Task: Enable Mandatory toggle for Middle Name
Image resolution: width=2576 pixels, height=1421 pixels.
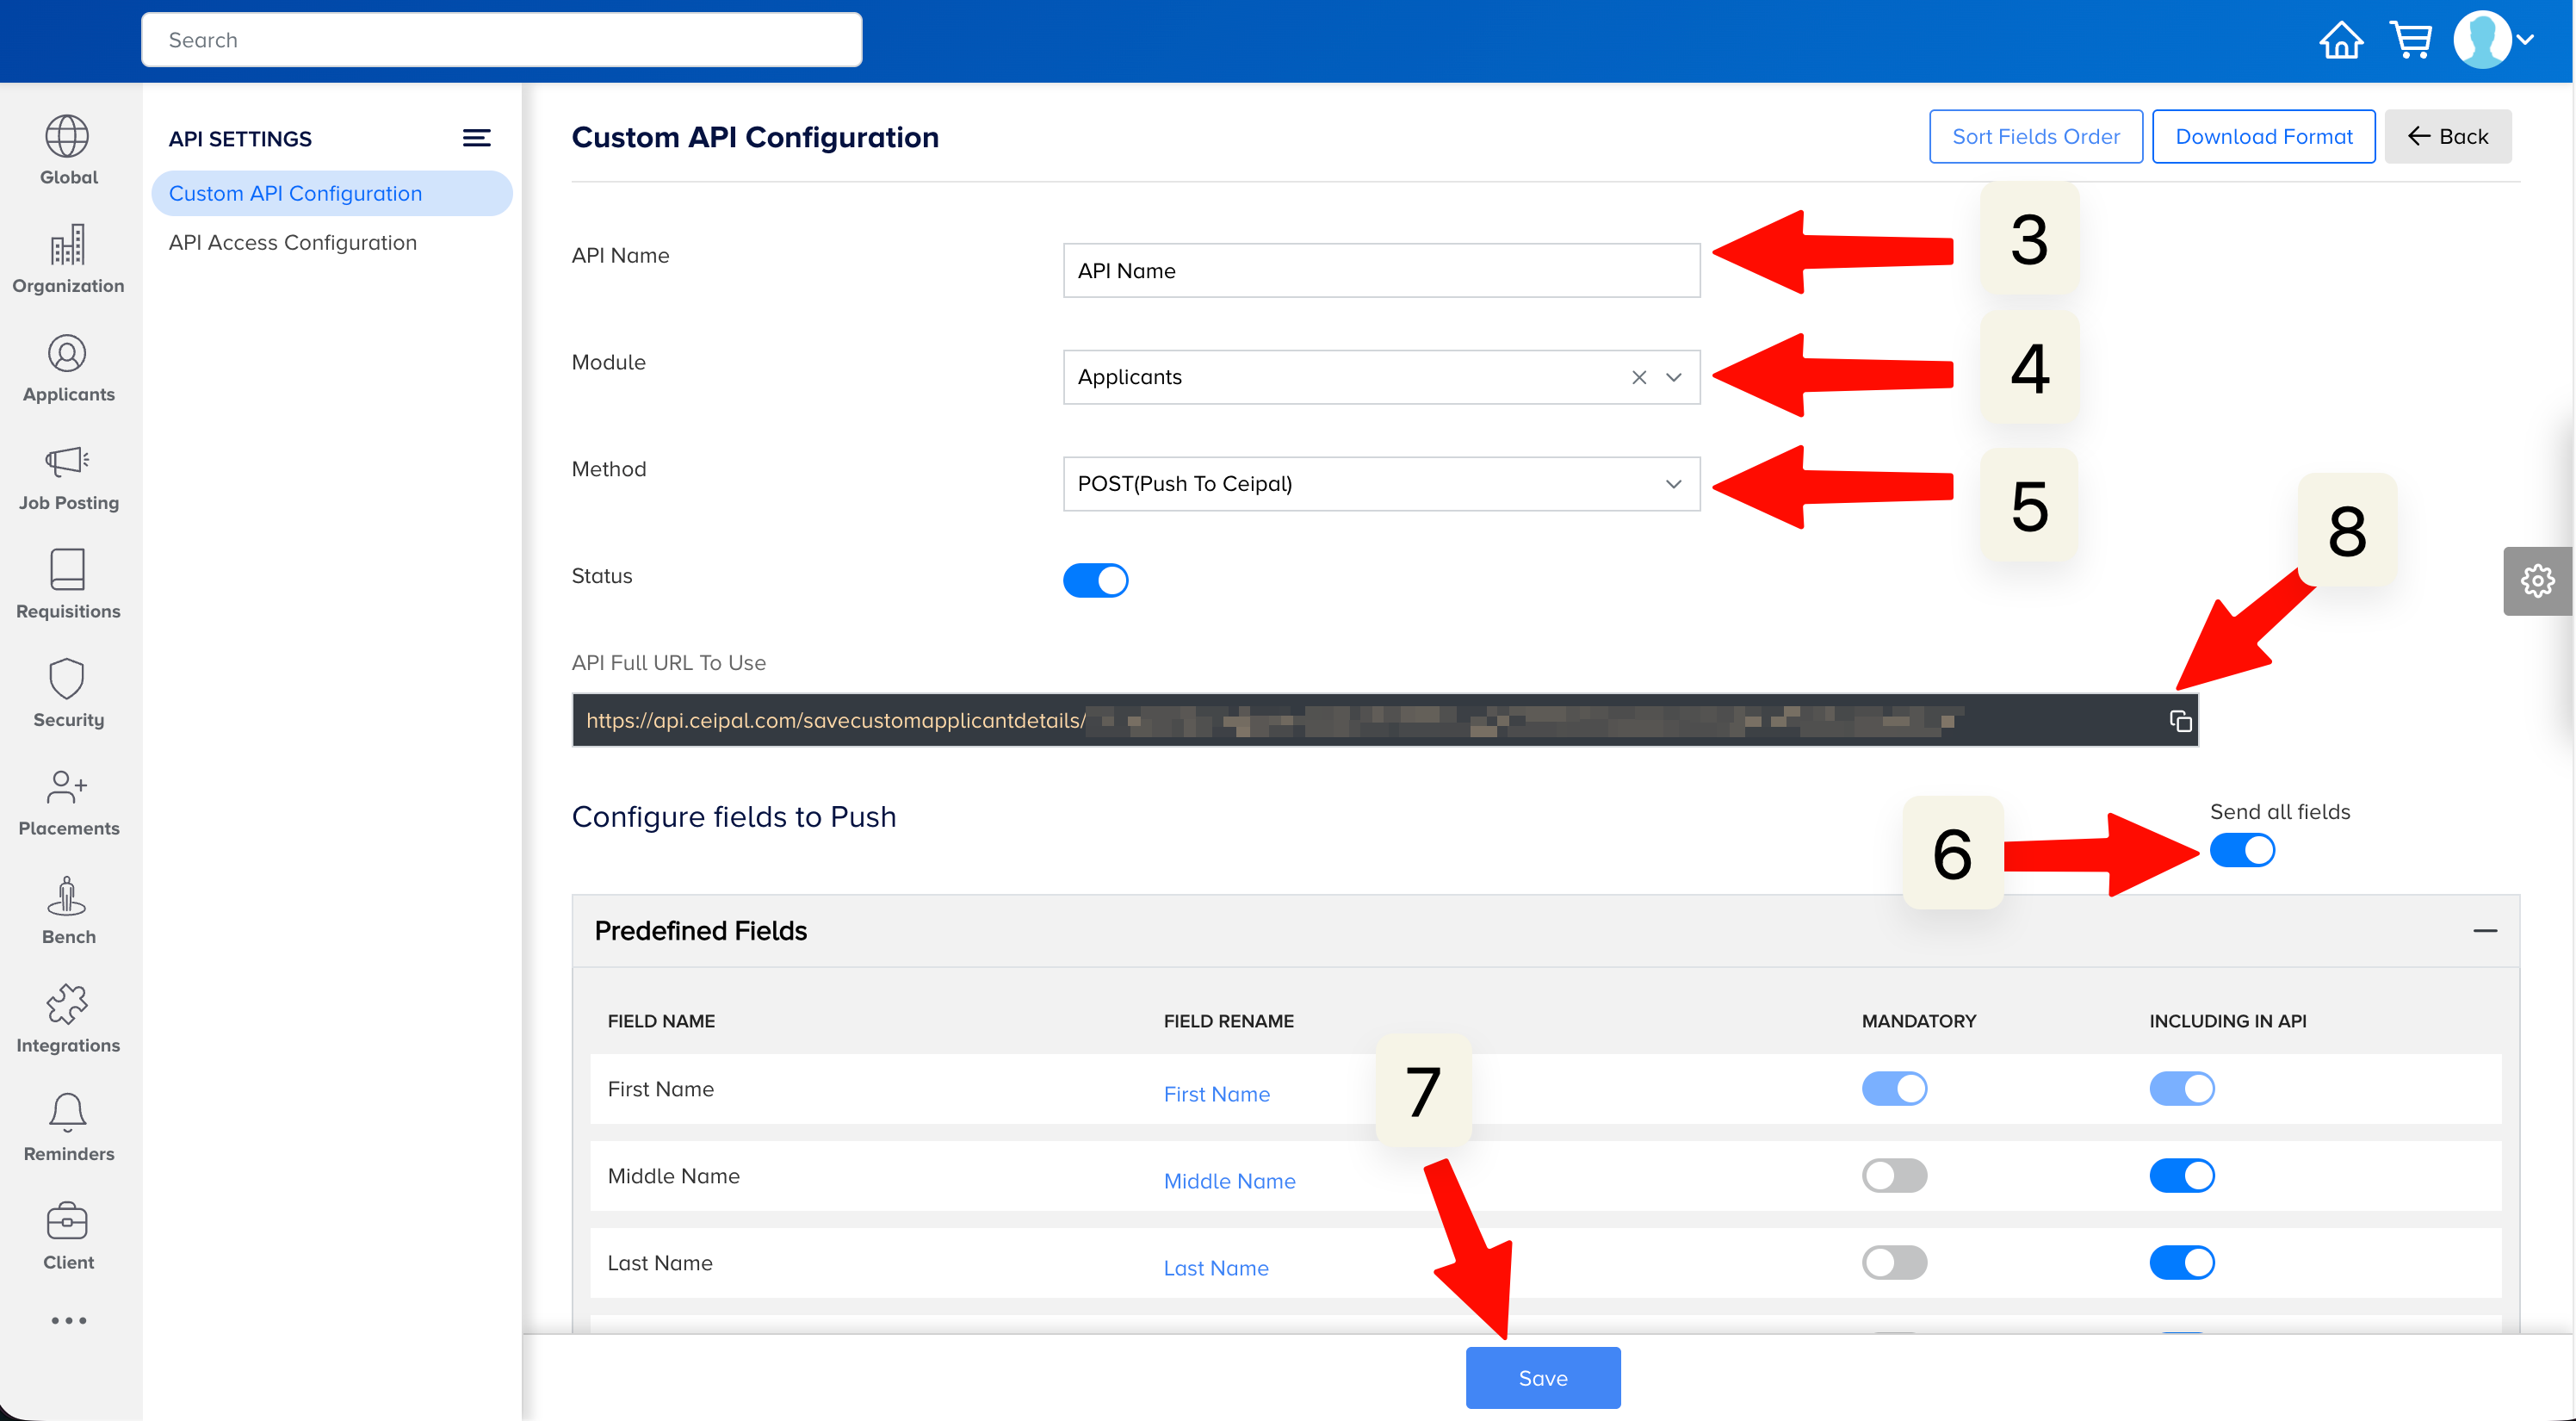Action: pos(1894,1176)
